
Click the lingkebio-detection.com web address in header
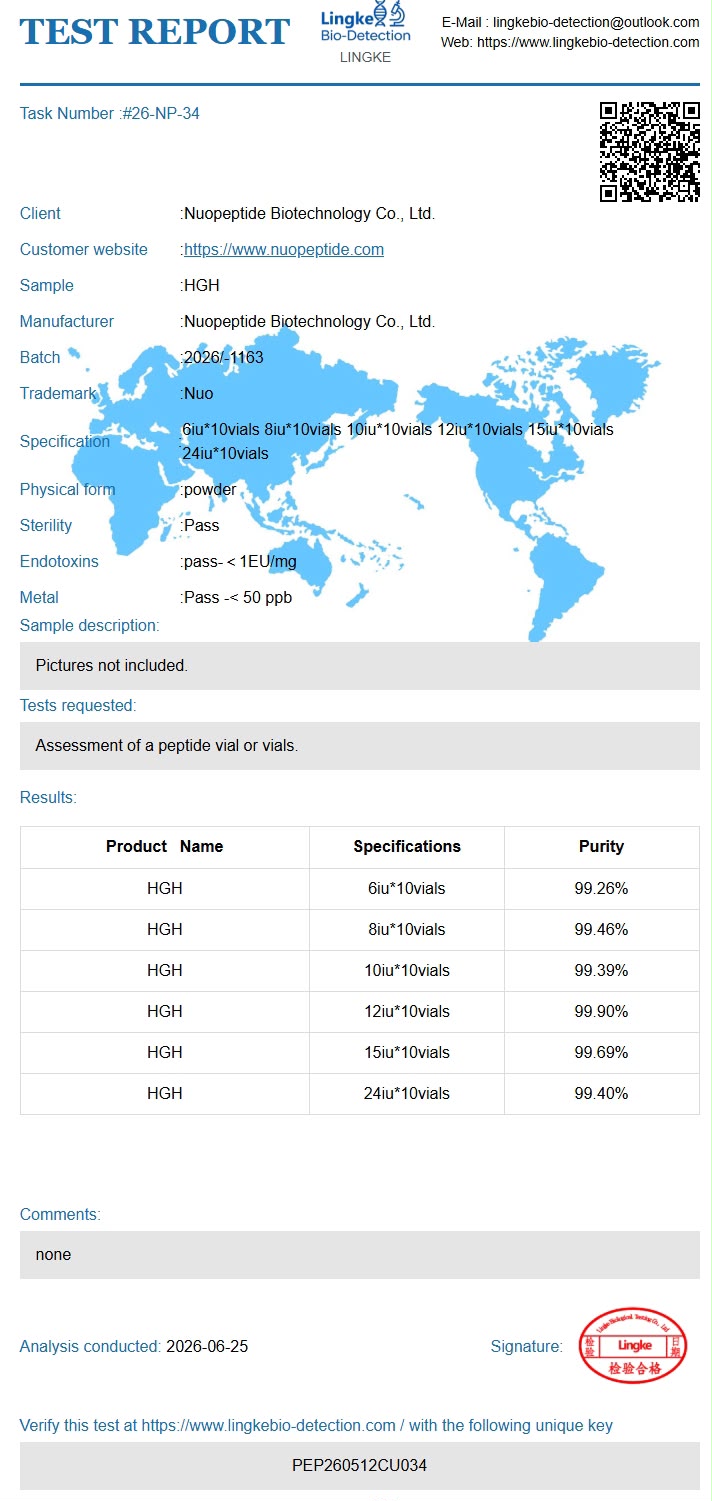click(588, 42)
